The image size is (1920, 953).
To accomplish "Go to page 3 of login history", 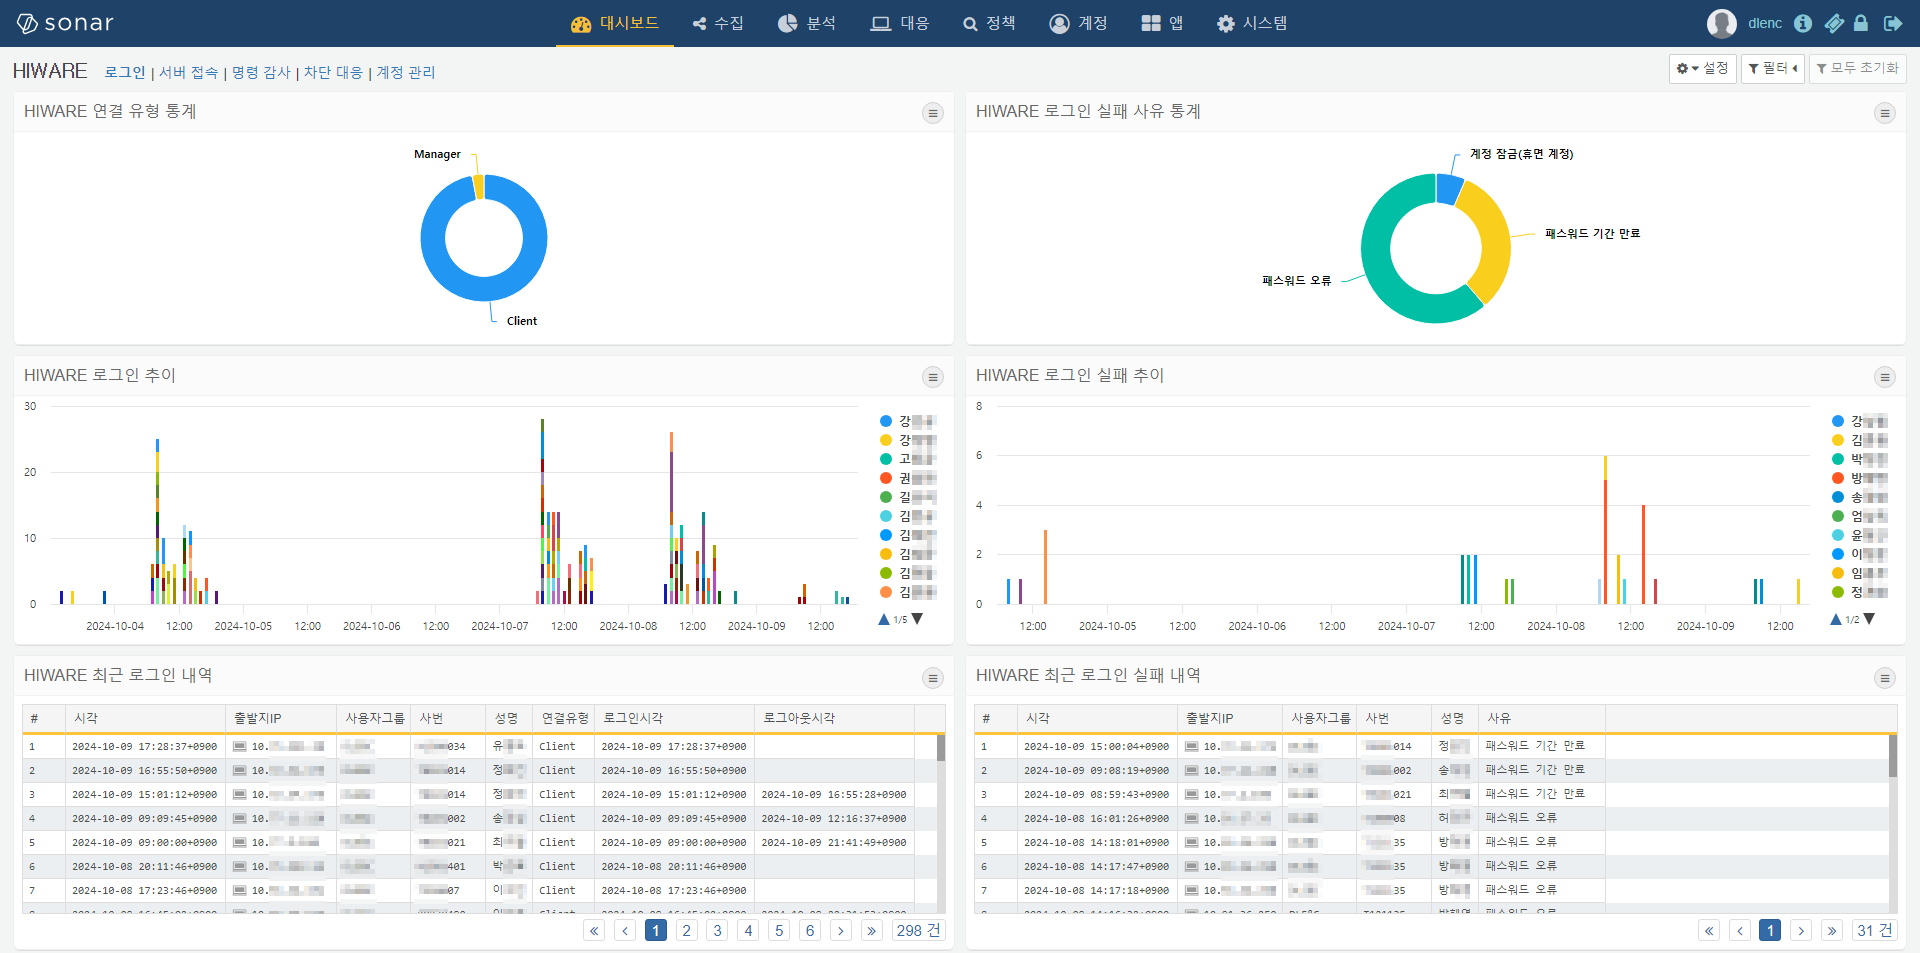I will pyautogui.click(x=717, y=930).
